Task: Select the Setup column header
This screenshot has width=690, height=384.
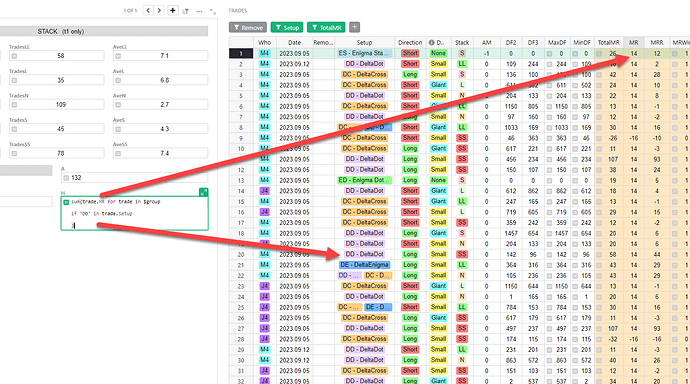Action: [364, 43]
